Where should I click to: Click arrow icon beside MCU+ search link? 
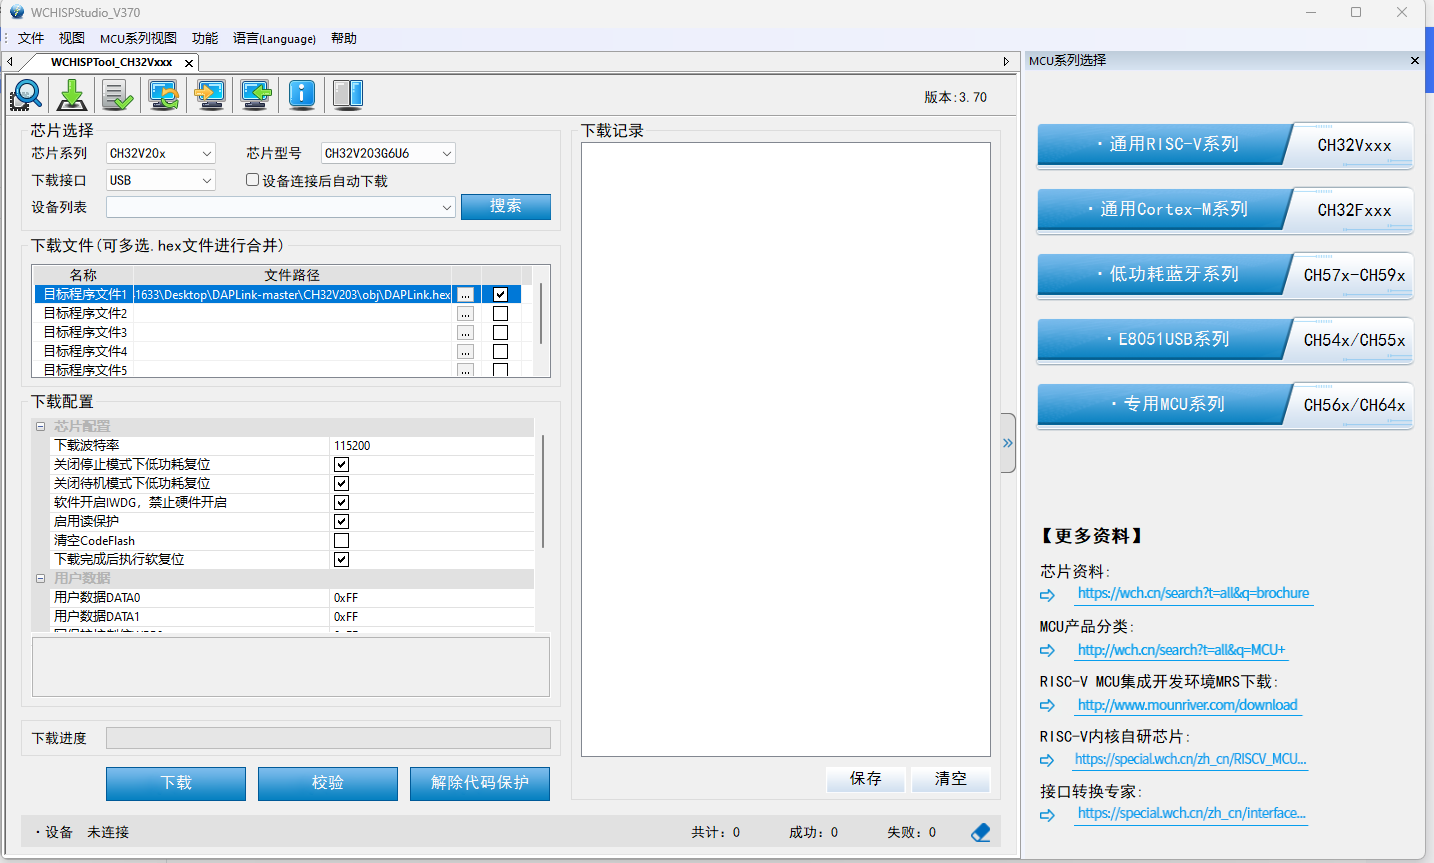(1047, 650)
